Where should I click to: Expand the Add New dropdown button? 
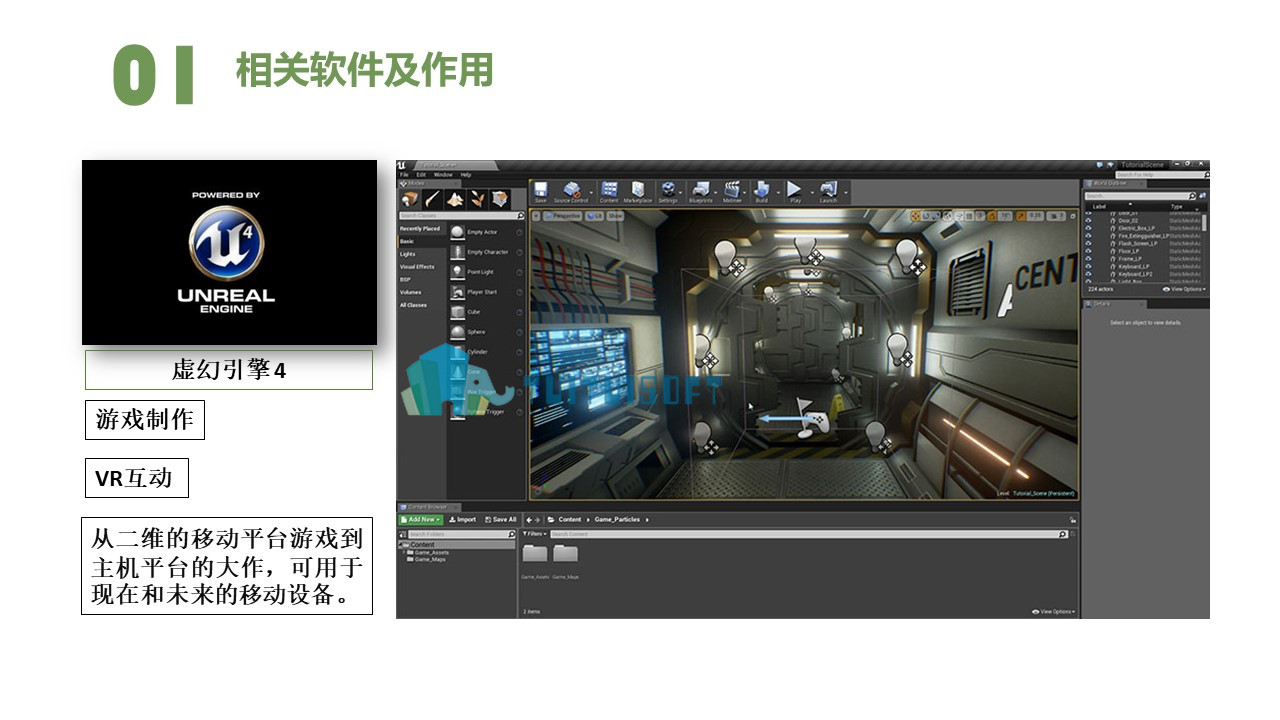pos(421,519)
